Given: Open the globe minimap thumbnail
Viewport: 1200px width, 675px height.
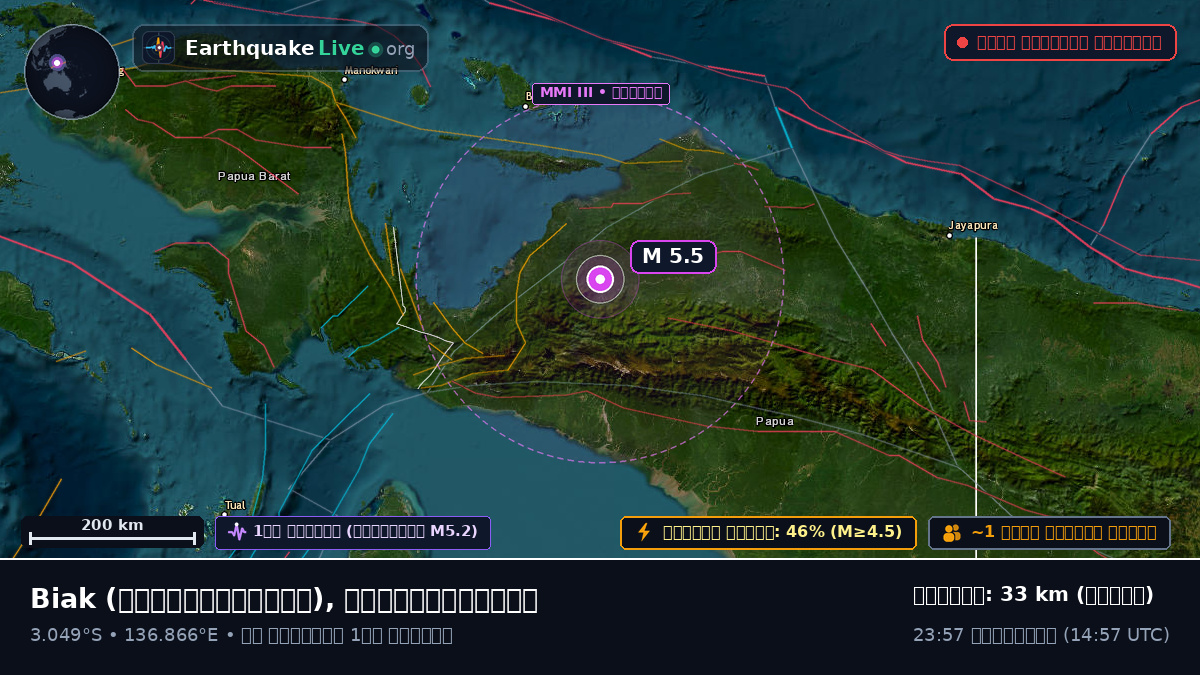Looking at the screenshot, I should [x=72, y=72].
